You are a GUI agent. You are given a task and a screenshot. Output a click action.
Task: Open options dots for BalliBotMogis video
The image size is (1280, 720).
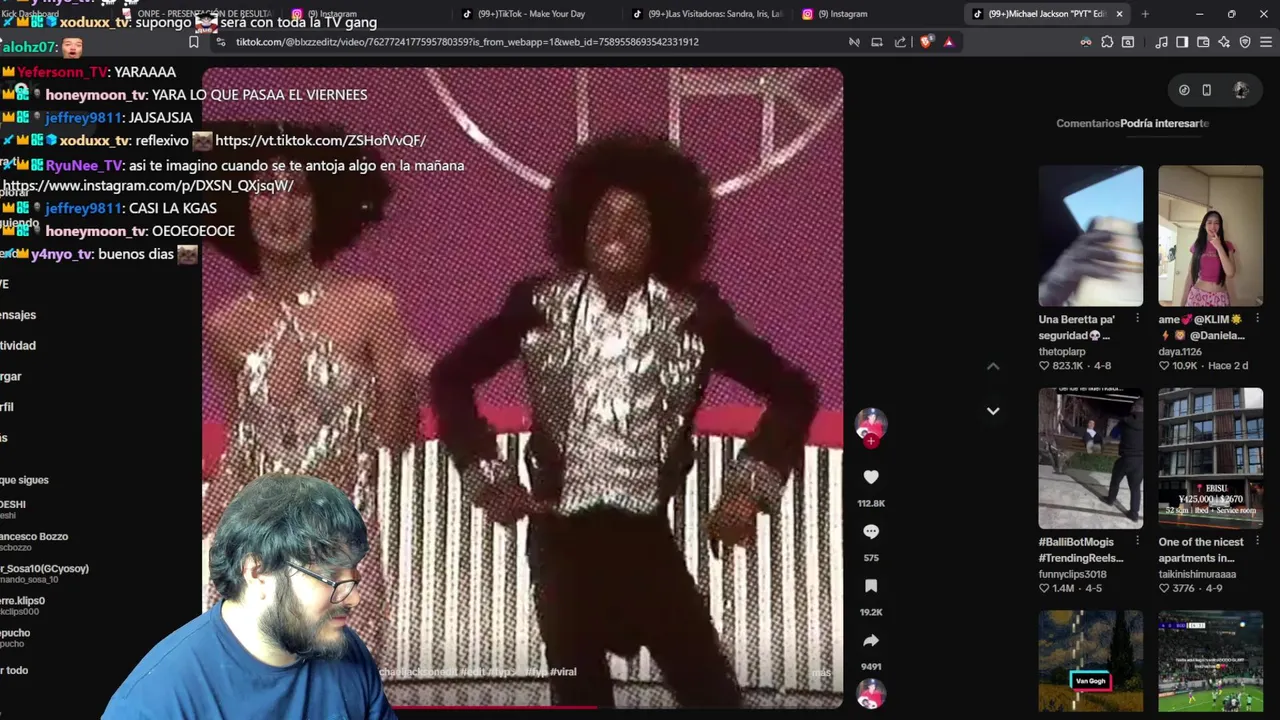click(x=1137, y=541)
